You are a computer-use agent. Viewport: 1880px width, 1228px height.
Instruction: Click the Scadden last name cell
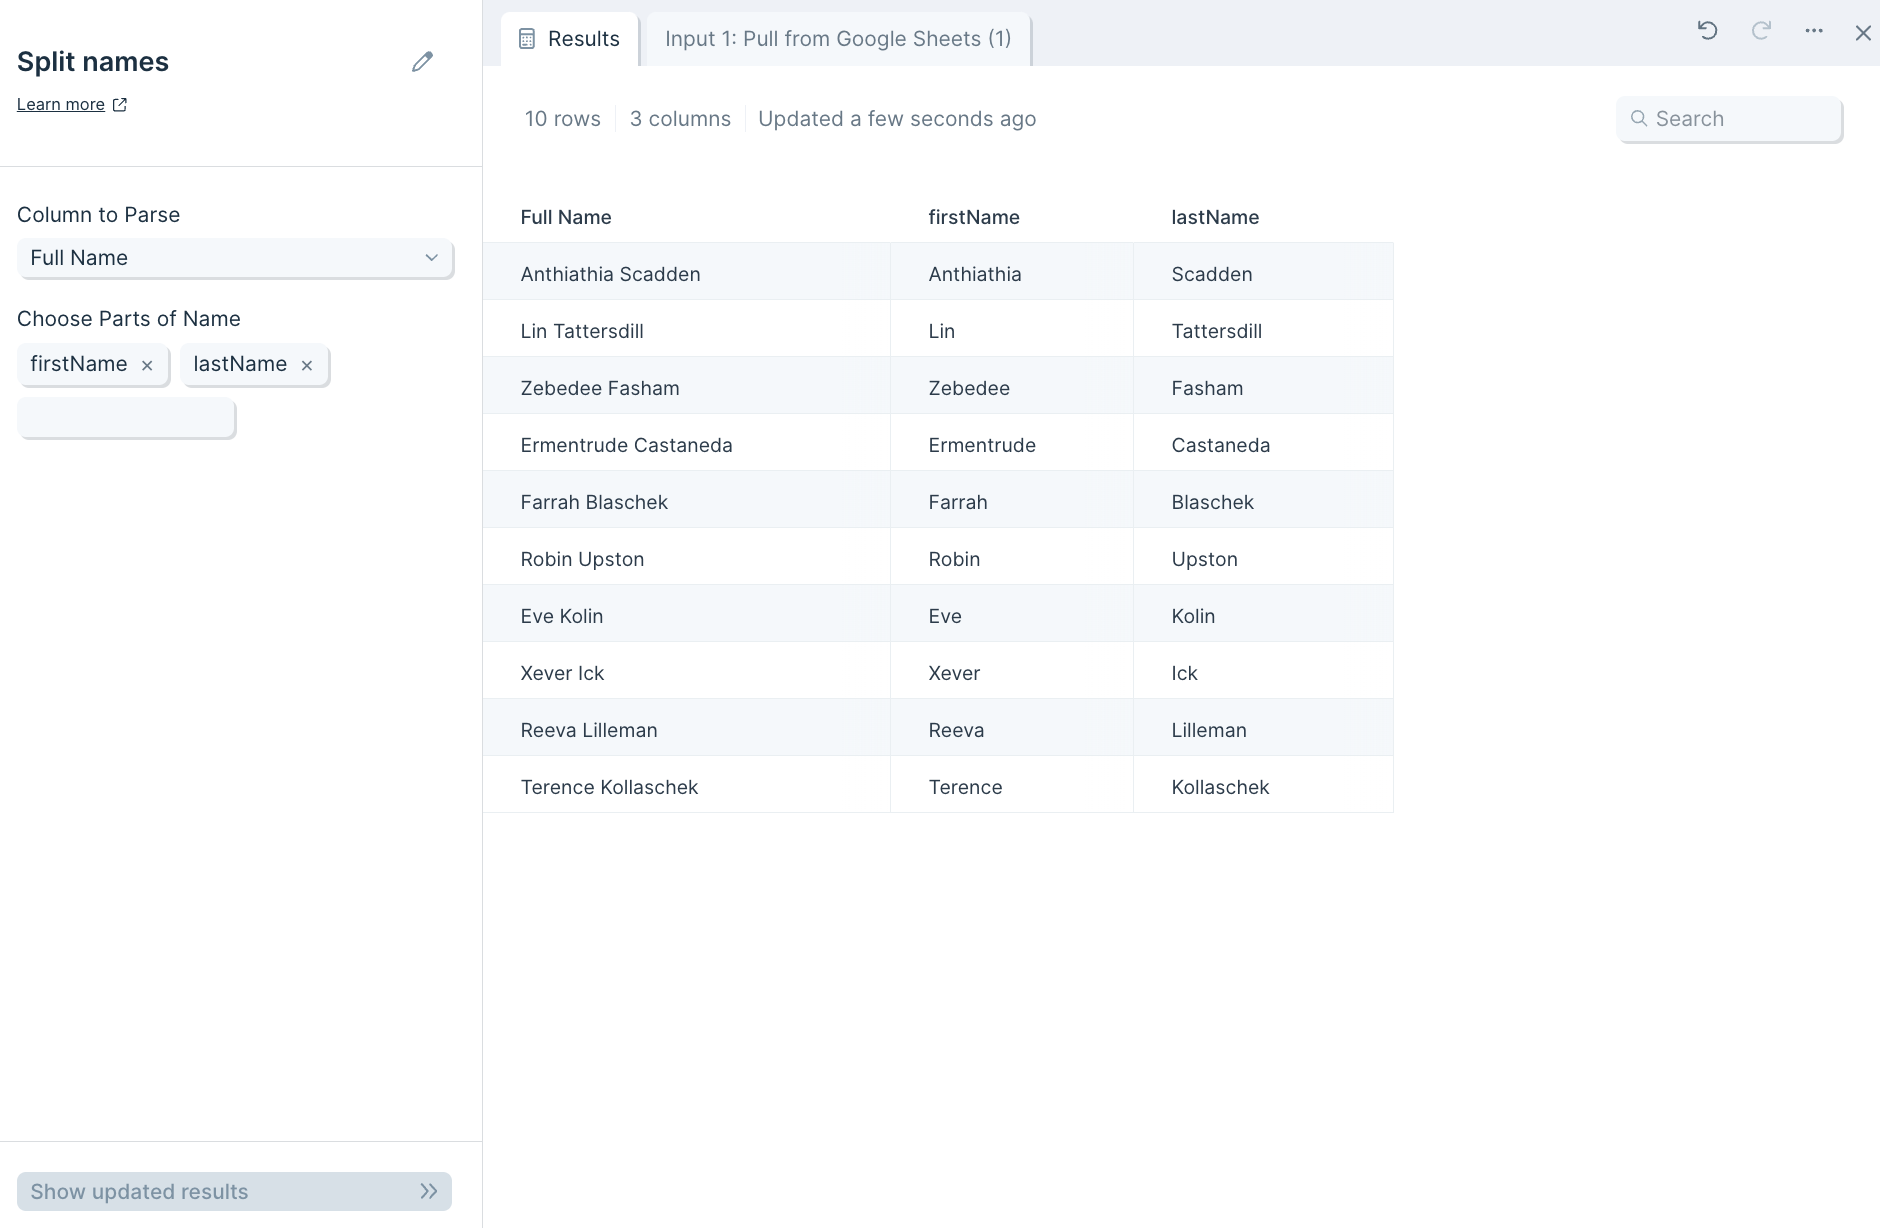tap(1263, 272)
